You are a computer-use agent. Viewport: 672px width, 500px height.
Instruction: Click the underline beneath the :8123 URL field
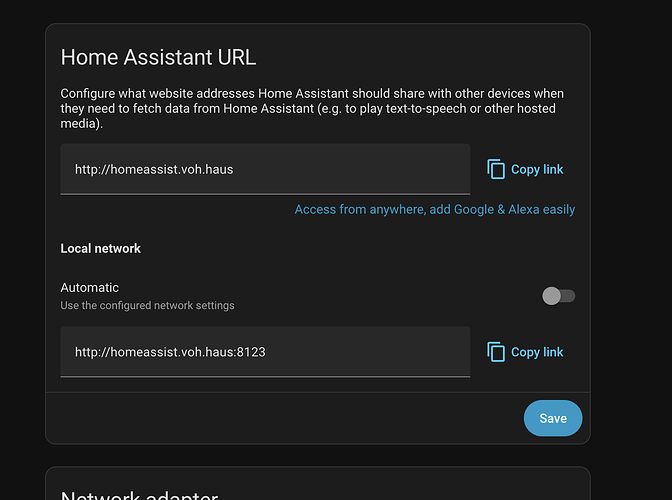click(265, 377)
